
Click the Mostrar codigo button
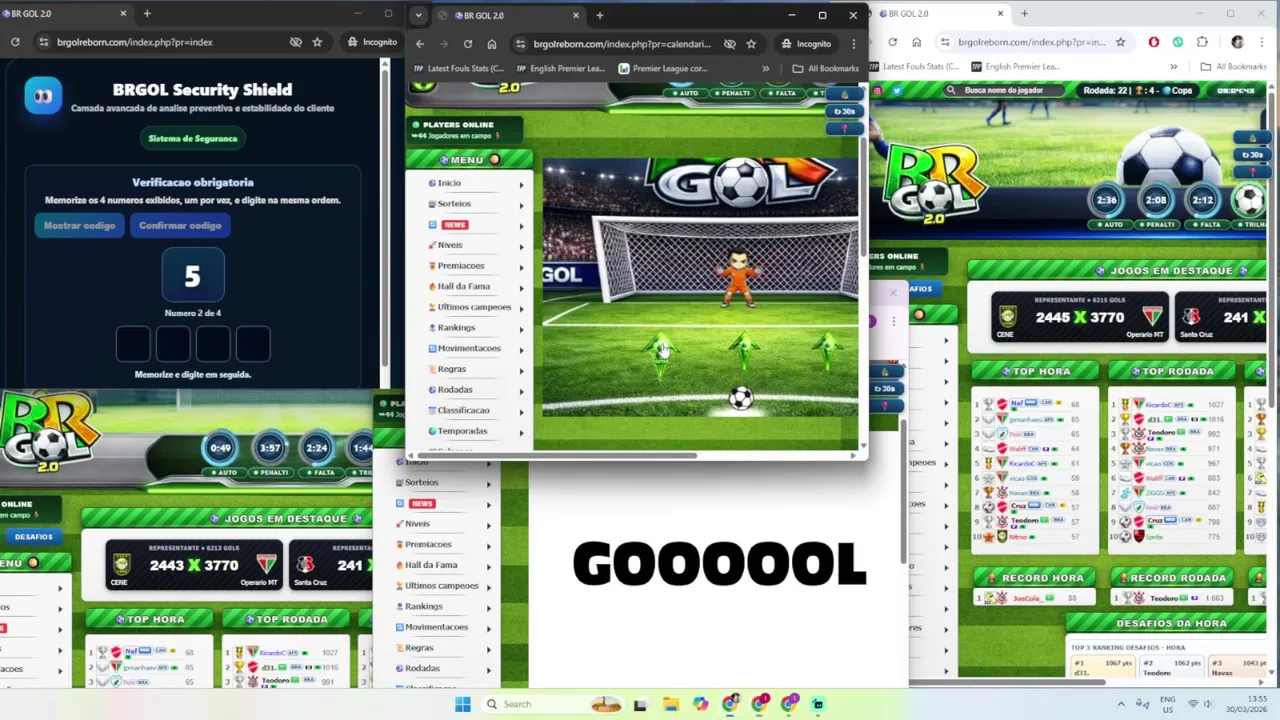[79, 225]
